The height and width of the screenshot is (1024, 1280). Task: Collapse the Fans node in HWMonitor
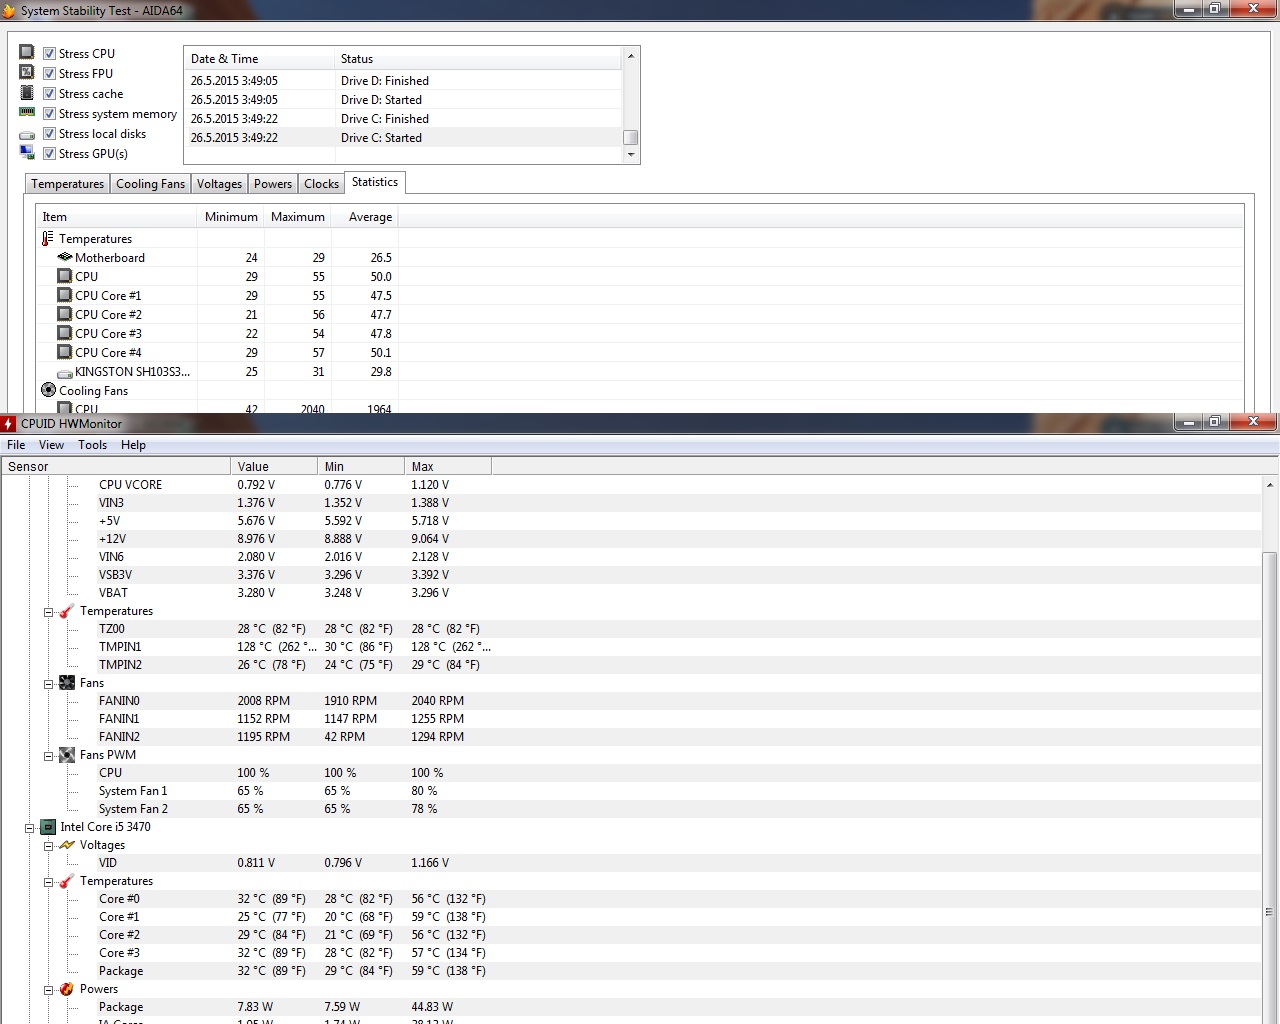click(x=48, y=684)
